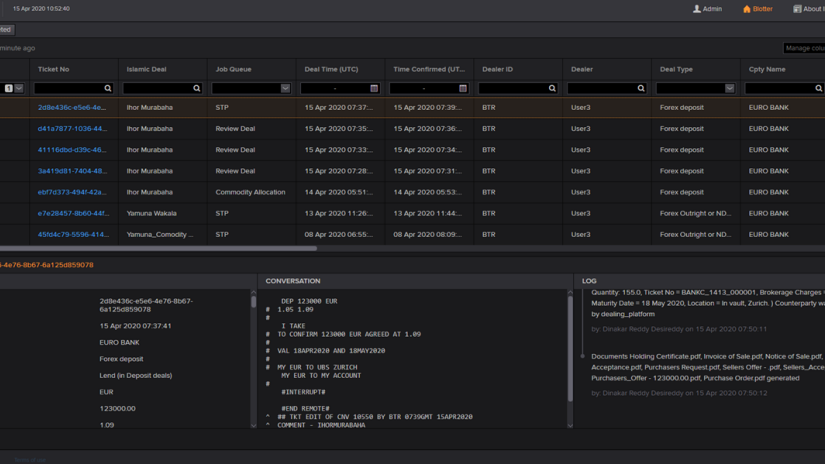Click 'Lend (in Deposit deals)' detail value
Screen dimensions: 825x464
[x=136, y=376]
